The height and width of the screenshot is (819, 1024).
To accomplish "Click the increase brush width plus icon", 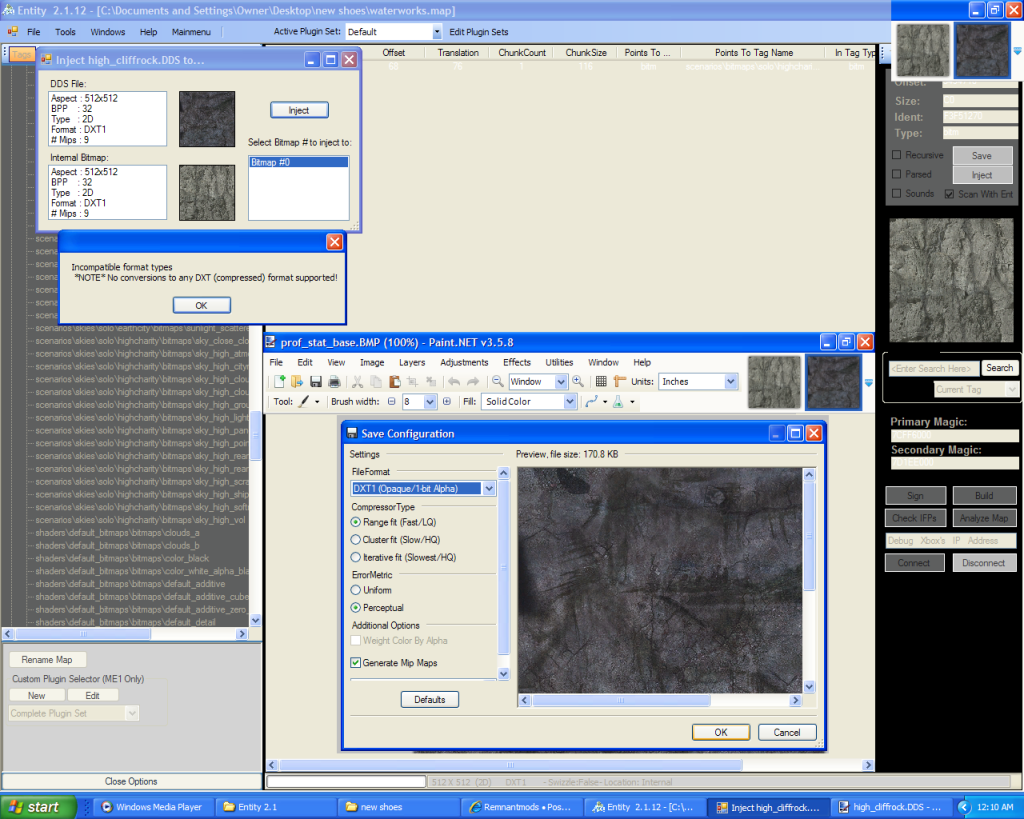I will [x=447, y=402].
